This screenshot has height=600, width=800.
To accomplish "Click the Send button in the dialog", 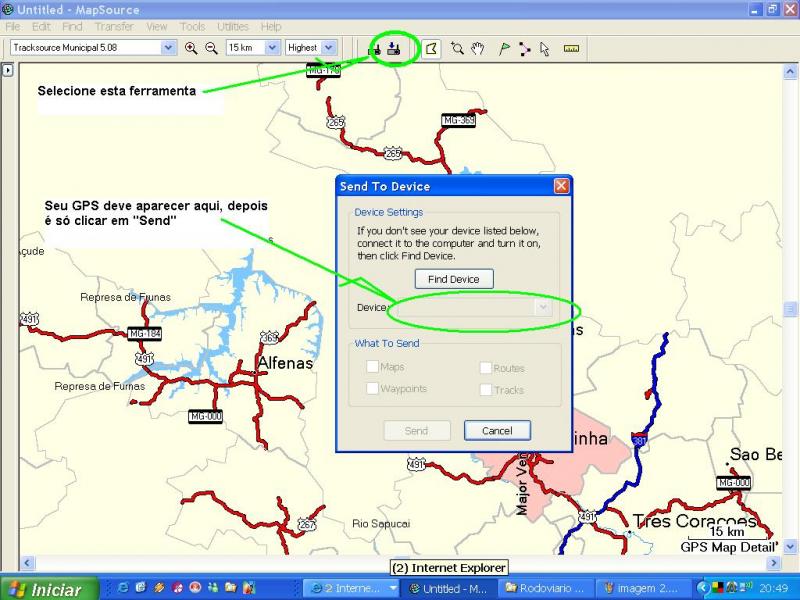I will [x=416, y=431].
